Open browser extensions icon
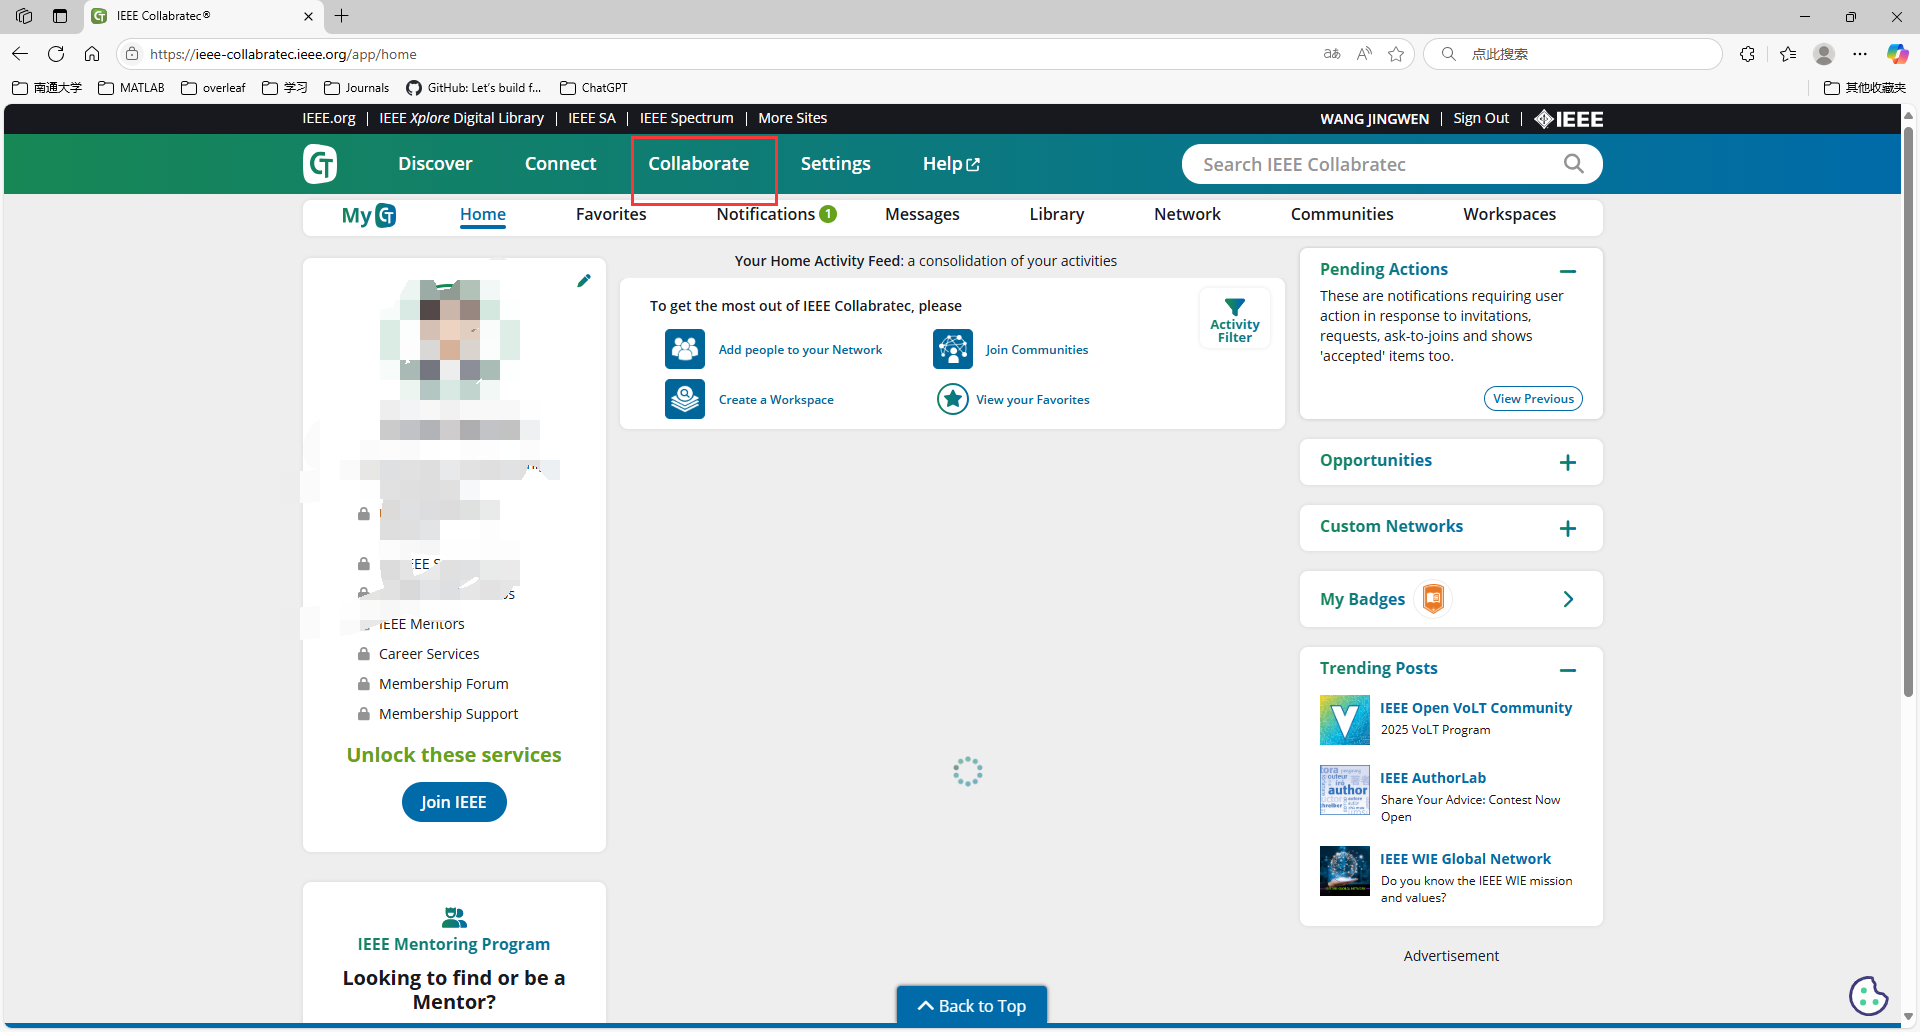Image resolution: width=1920 pixels, height=1032 pixels. pos(1747,54)
